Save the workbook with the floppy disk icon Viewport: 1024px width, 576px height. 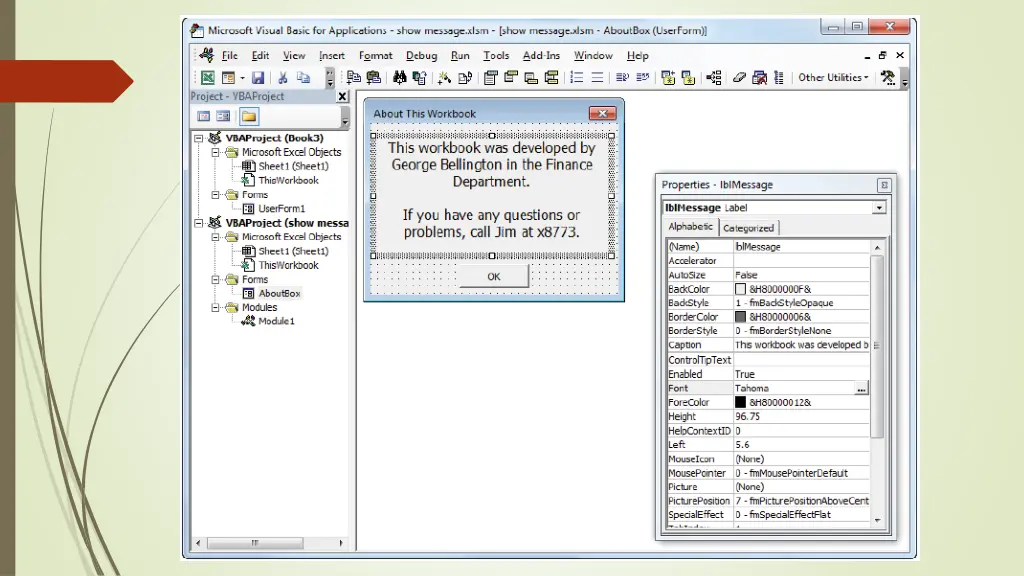click(259, 78)
